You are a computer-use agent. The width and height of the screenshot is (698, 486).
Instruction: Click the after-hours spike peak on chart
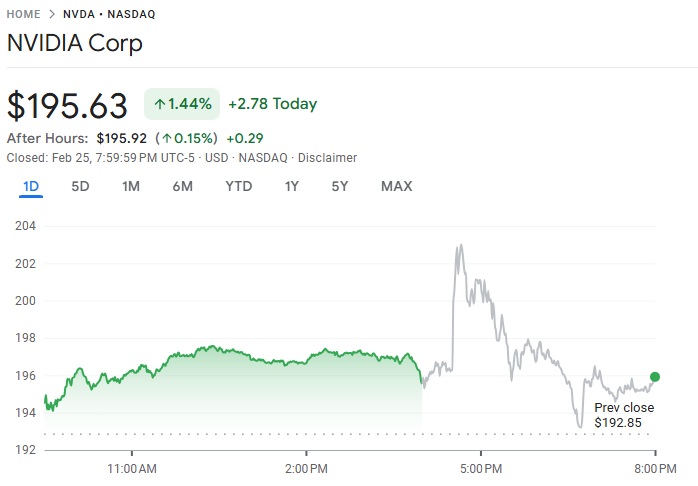[x=459, y=246]
